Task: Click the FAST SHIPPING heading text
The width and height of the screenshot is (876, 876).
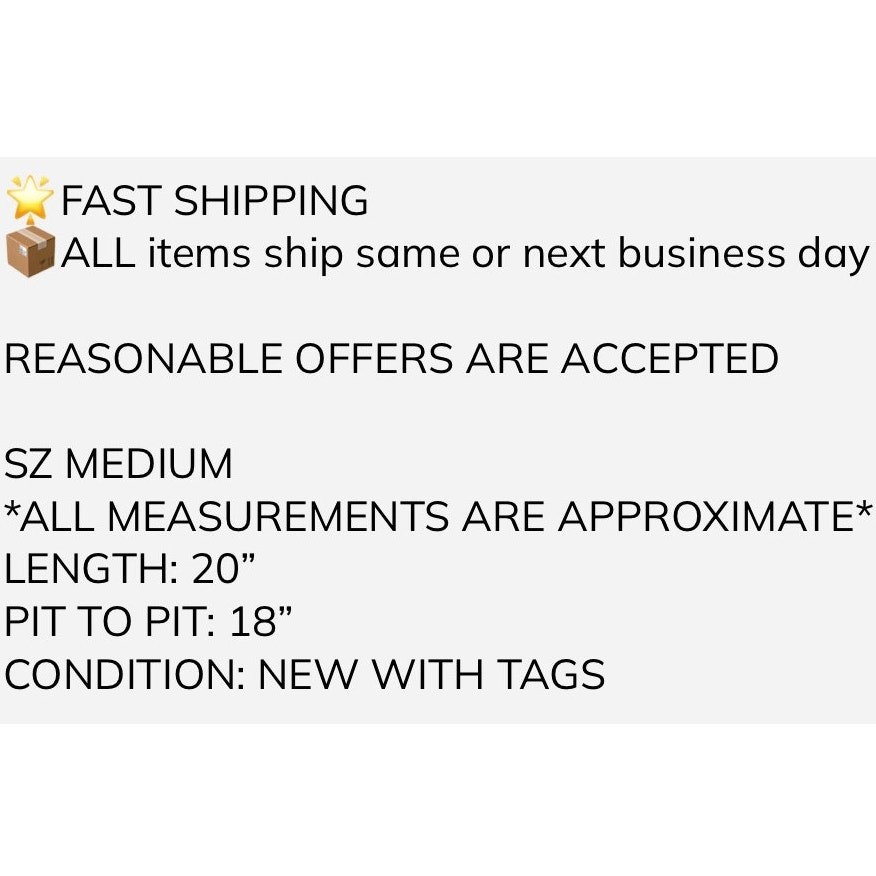Action: pyautogui.click(x=214, y=201)
